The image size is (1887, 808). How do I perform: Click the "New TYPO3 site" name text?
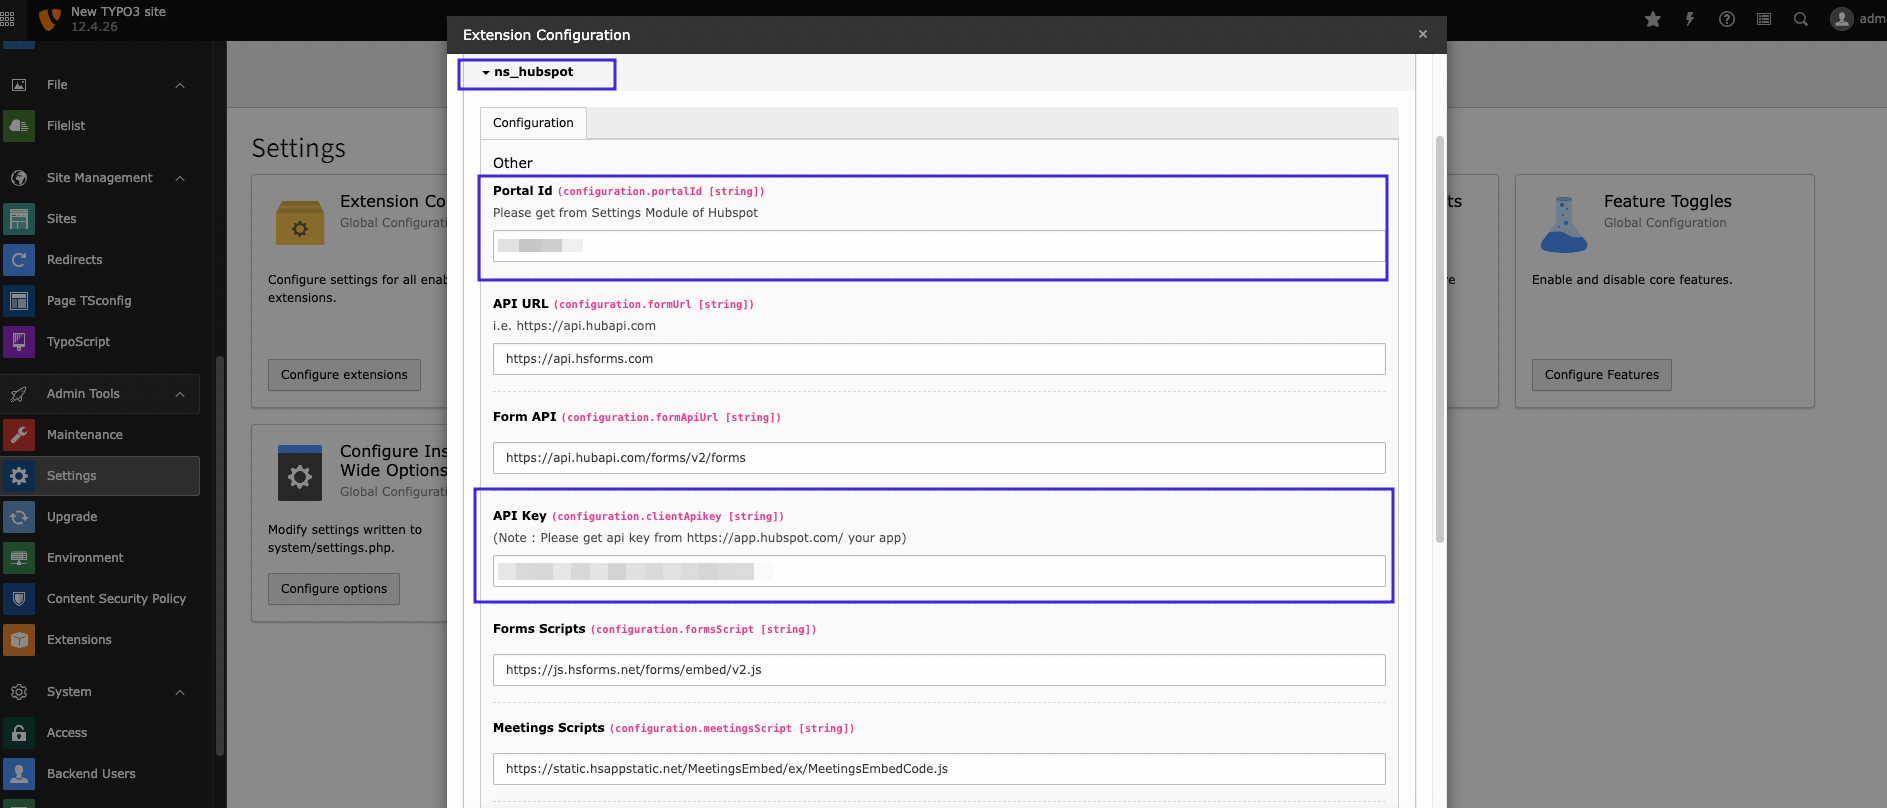[x=118, y=12]
